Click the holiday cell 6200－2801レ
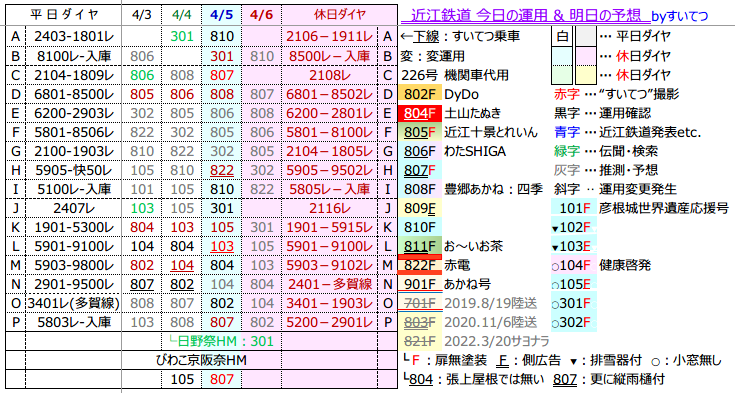 tap(330, 113)
